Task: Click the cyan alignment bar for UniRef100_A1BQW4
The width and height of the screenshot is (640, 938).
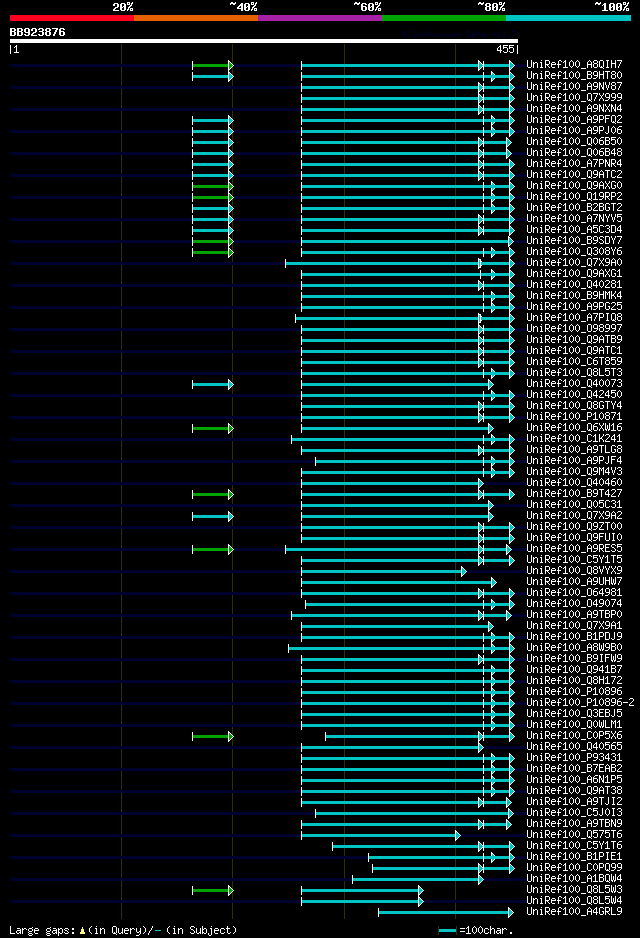Action: (417, 879)
